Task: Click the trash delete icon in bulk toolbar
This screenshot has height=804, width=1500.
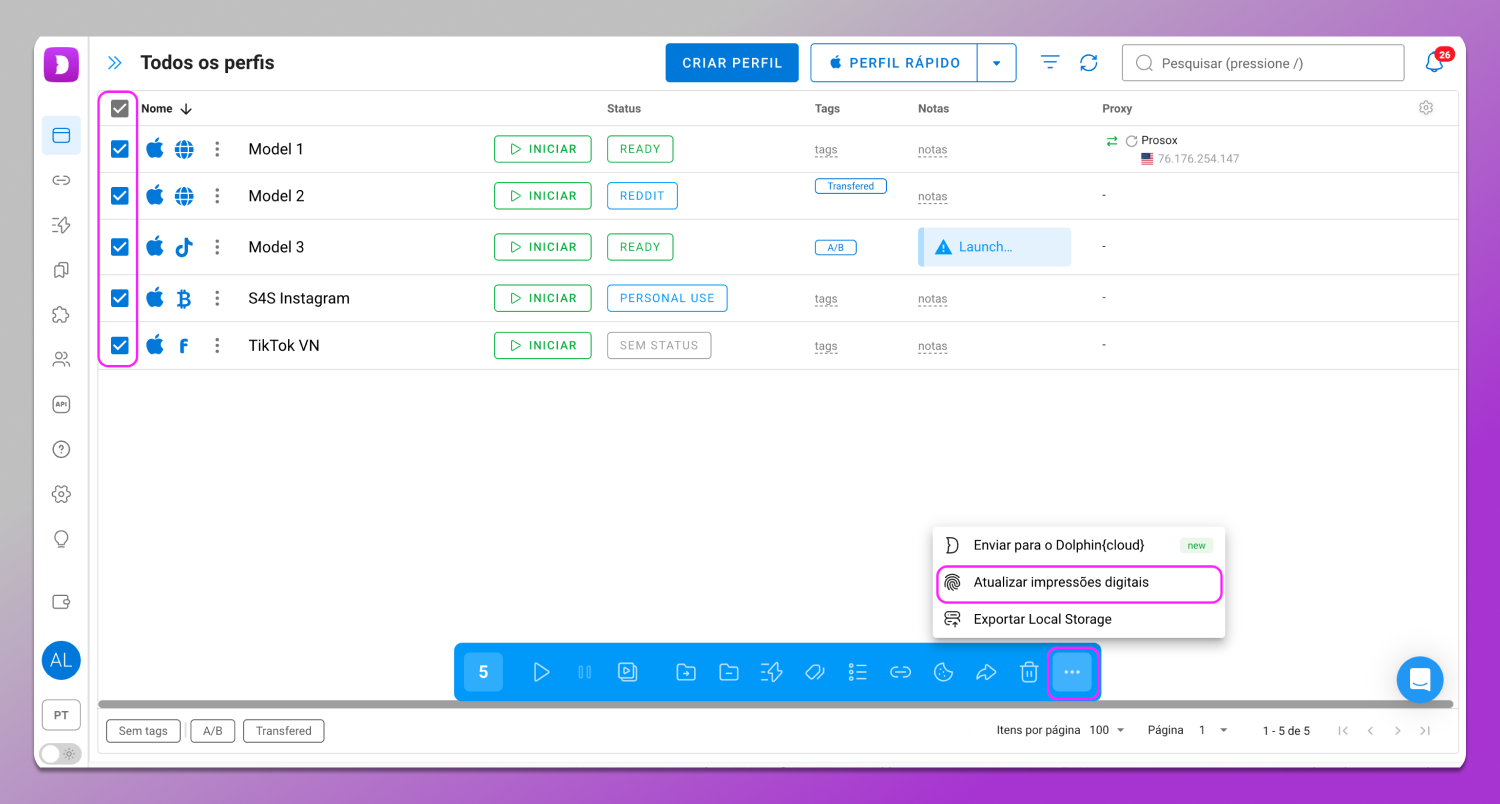Action: click(1029, 672)
